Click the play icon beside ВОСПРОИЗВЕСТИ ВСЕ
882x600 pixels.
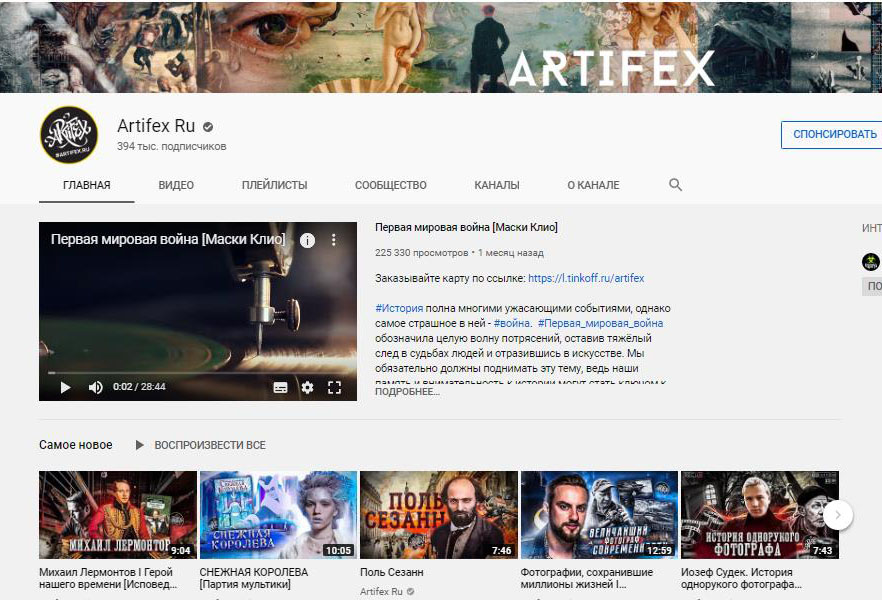point(139,445)
